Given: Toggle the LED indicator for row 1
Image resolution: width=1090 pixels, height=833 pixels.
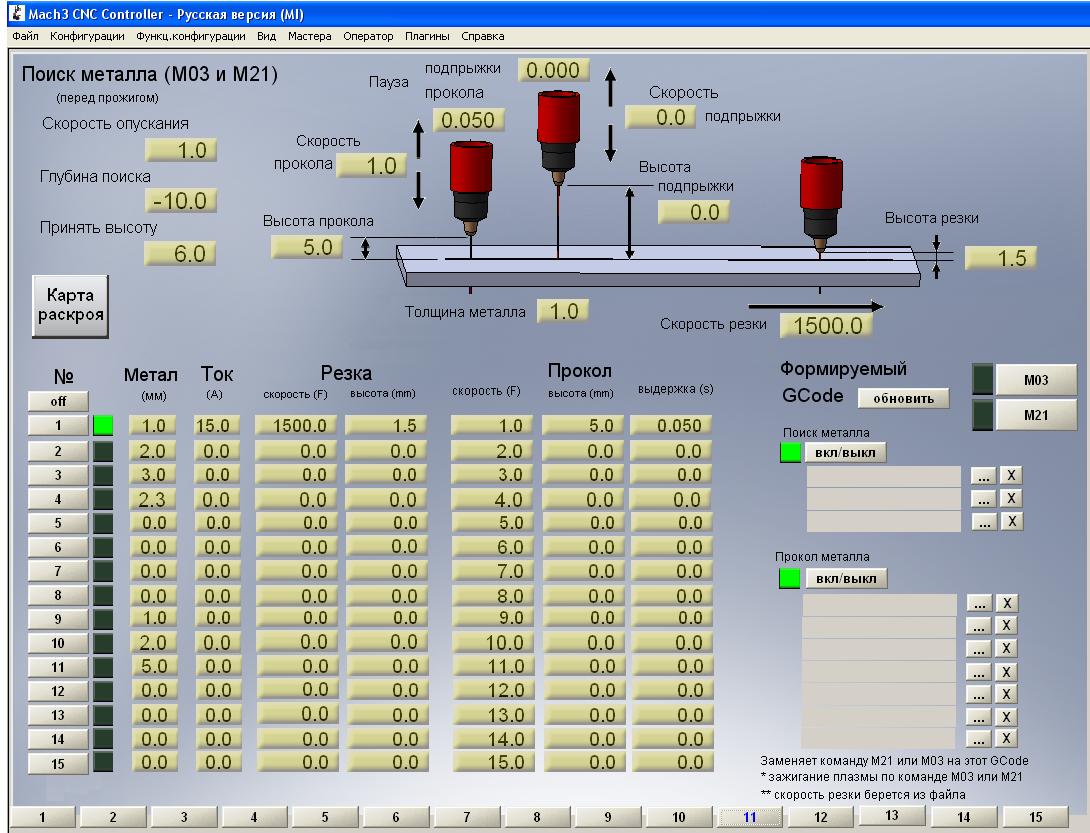Looking at the screenshot, I should 103,426.
